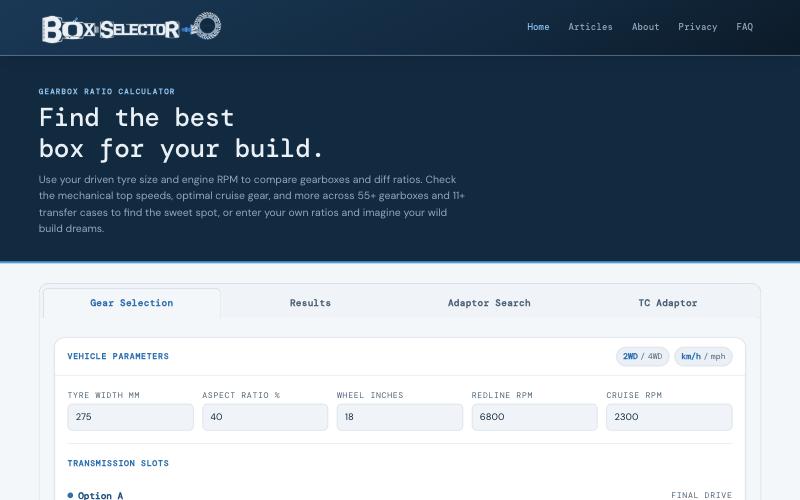This screenshot has height=500, width=800.
Task: Click the intro paragraph beginning 'Use your driven tyre size'
Action: point(252,204)
